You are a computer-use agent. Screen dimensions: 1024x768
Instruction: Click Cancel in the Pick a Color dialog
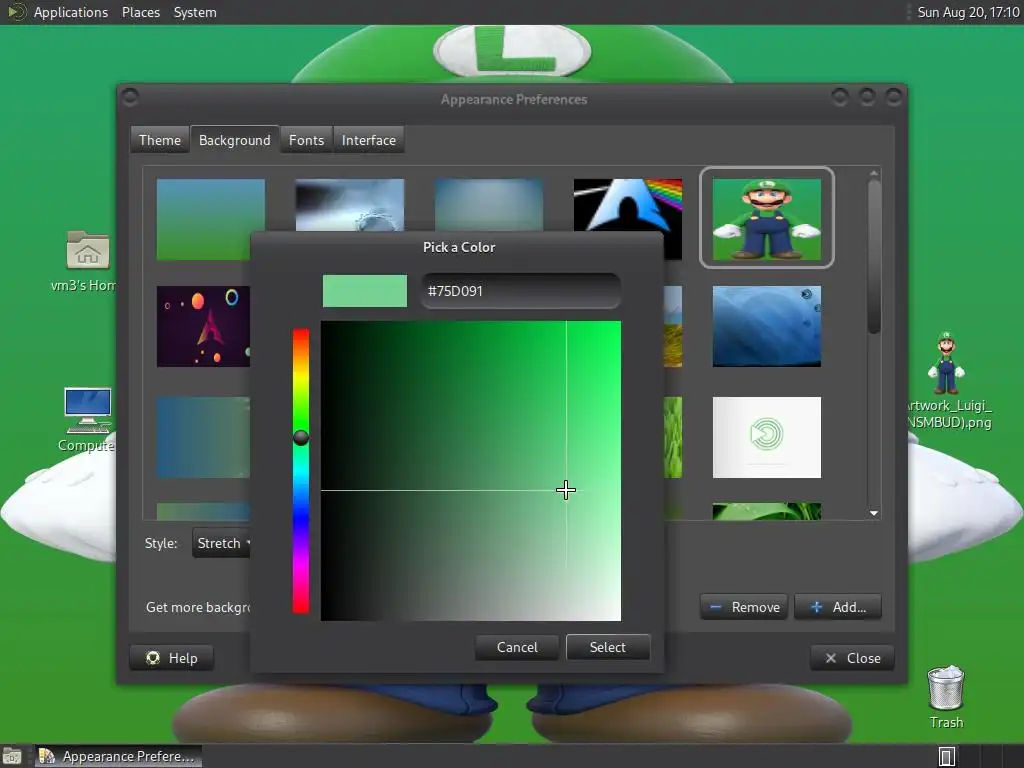point(517,647)
